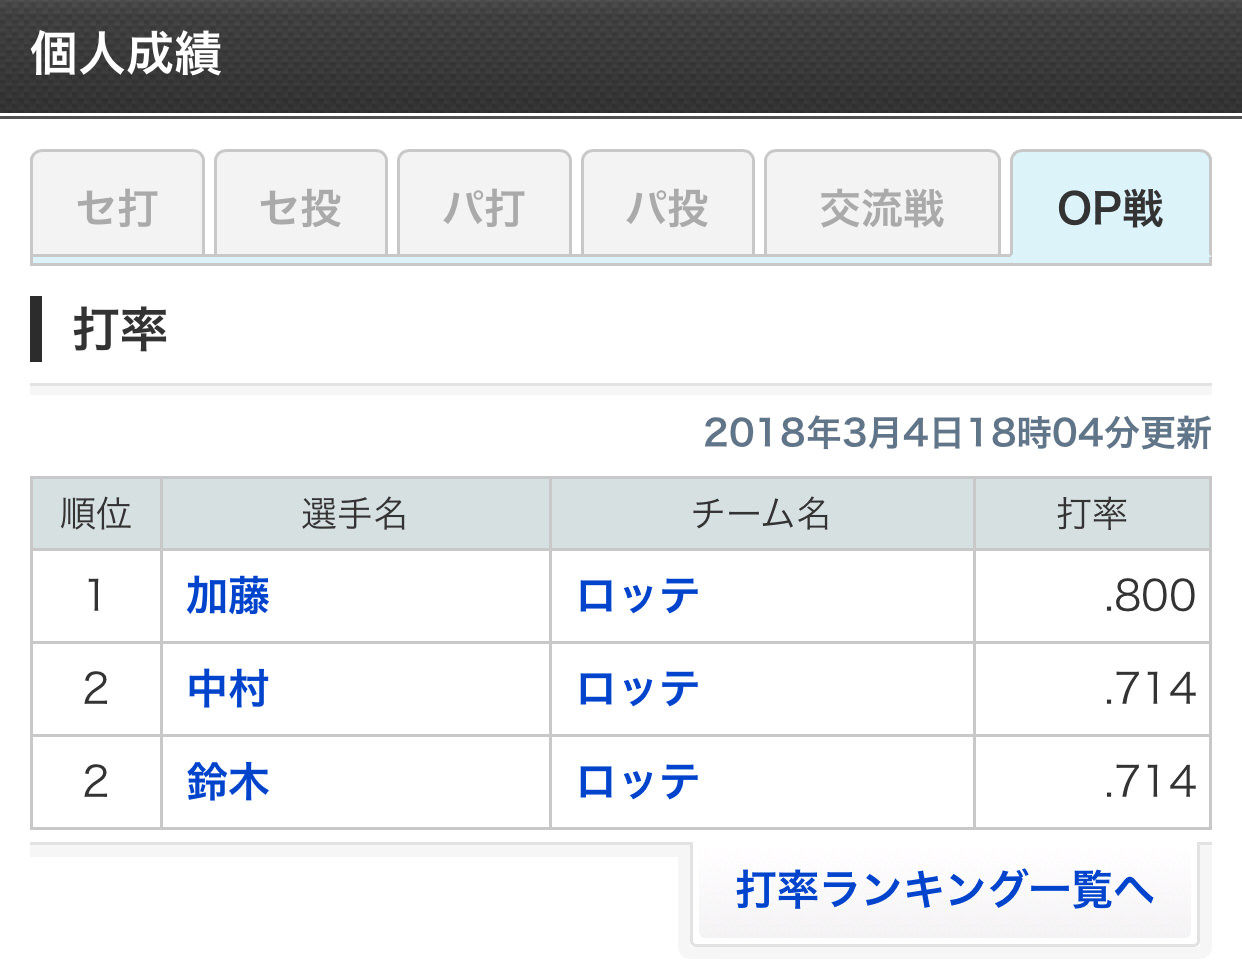Open the 交流戦 tab
This screenshot has height=967, width=1242.
882,208
